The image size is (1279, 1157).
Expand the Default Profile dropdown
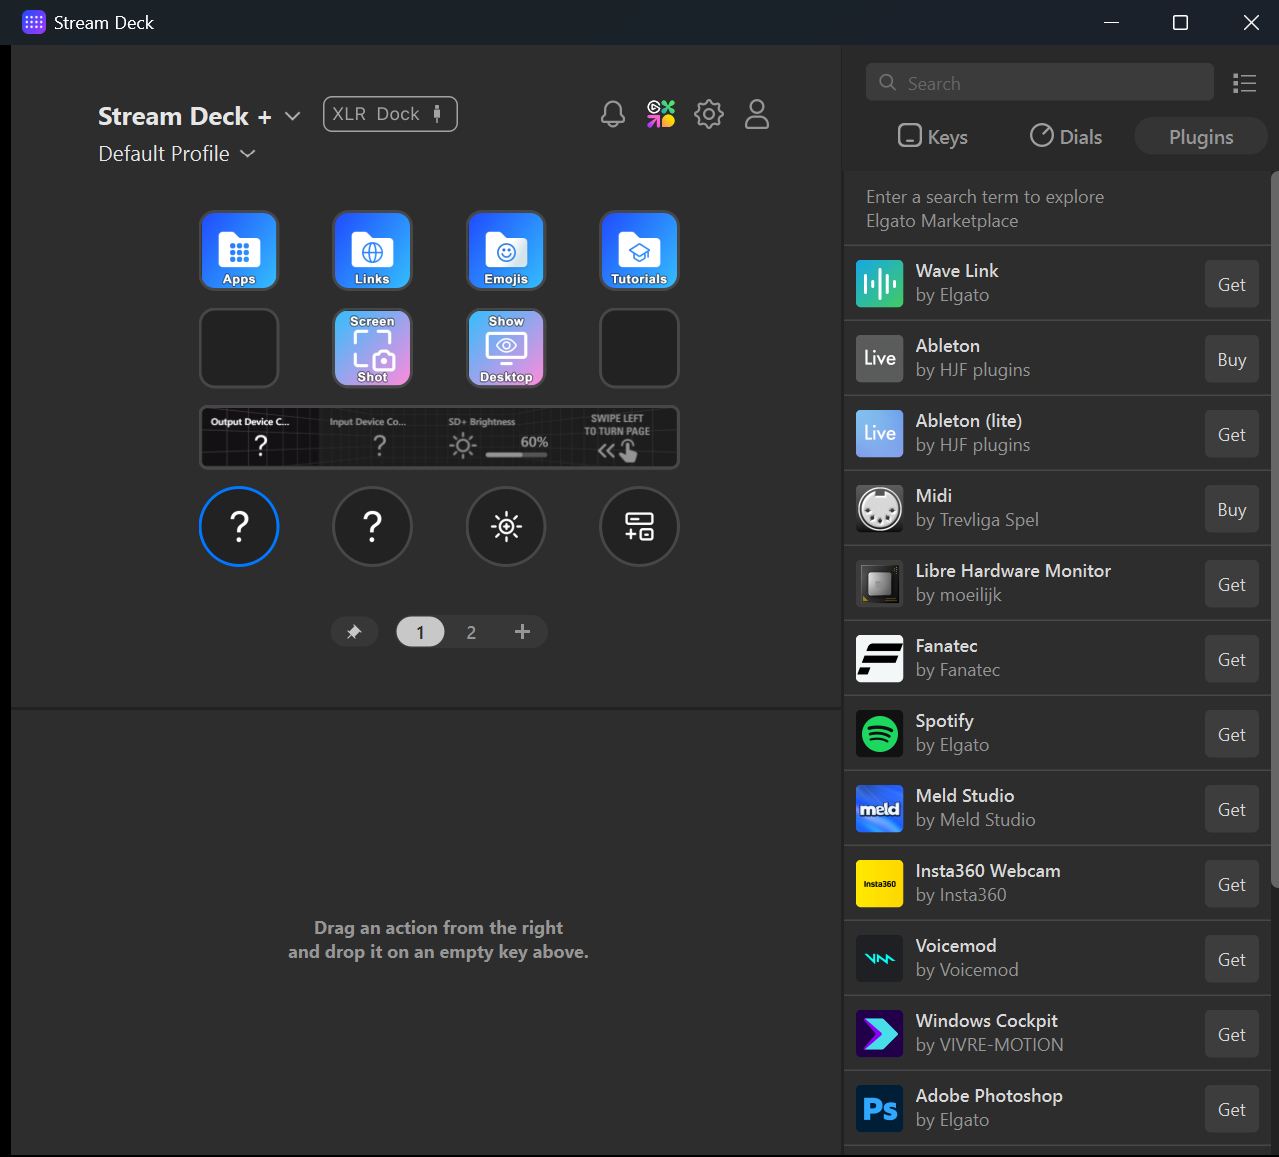[248, 154]
